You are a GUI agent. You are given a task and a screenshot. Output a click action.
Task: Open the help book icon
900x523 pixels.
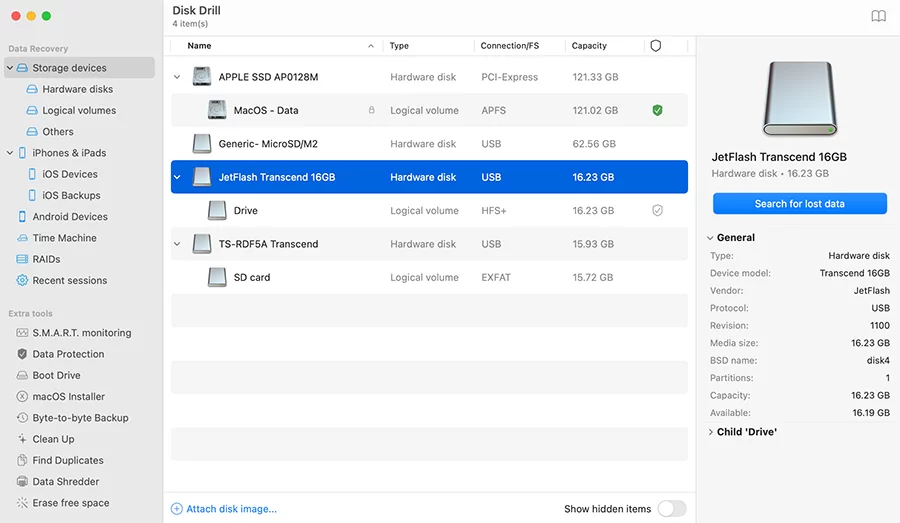tap(878, 16)
